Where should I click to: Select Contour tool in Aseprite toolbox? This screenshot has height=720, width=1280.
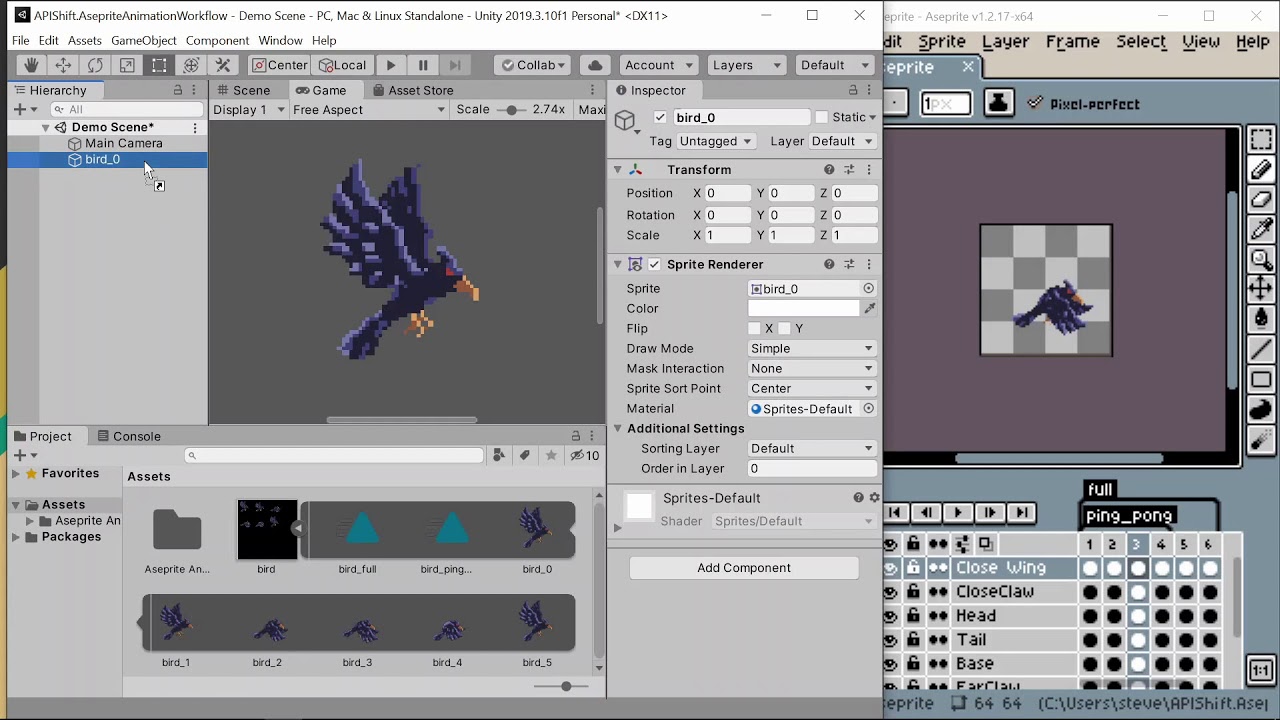click(1261, 409)
